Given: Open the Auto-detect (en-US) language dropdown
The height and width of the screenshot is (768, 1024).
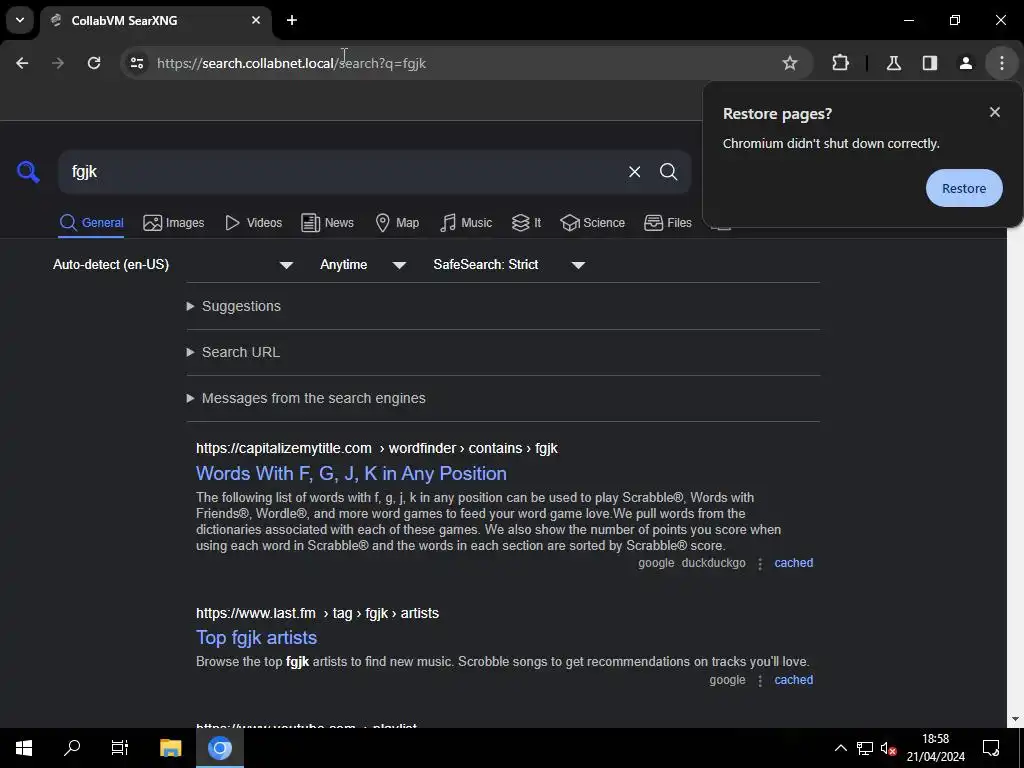Looking at the screenshot, I should [172, 264].
